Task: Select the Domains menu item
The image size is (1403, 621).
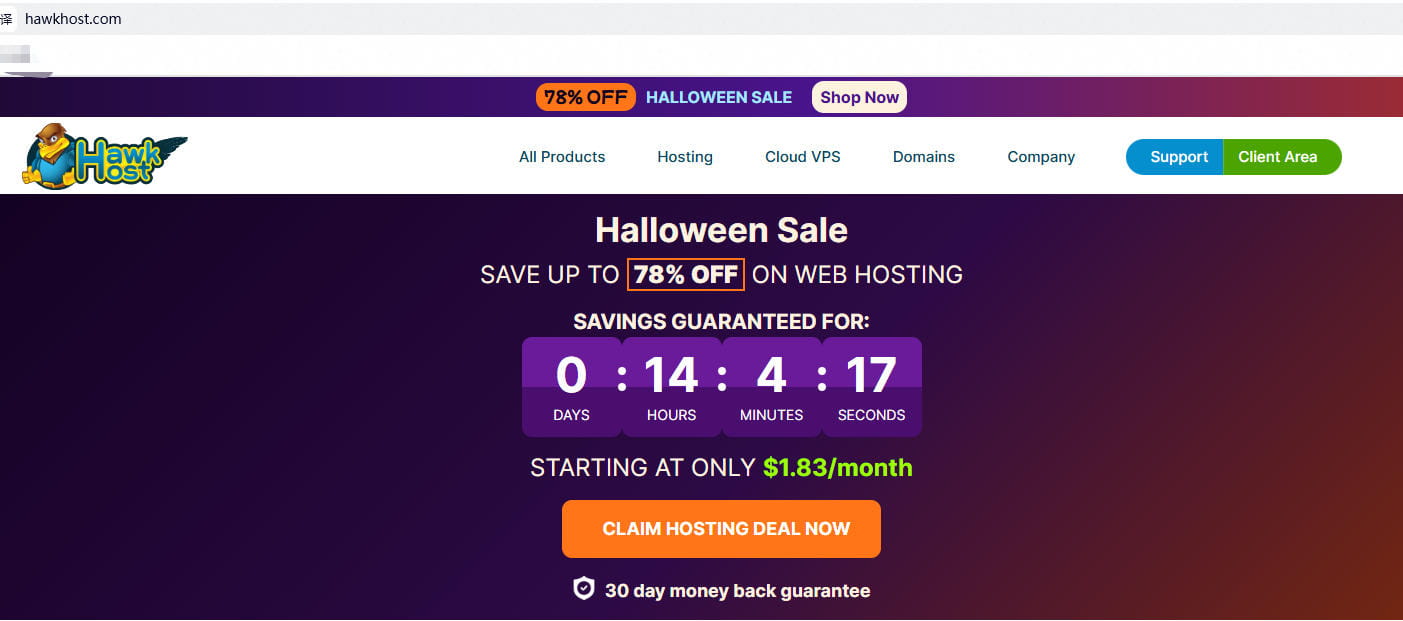Action: tap(924, 157)
